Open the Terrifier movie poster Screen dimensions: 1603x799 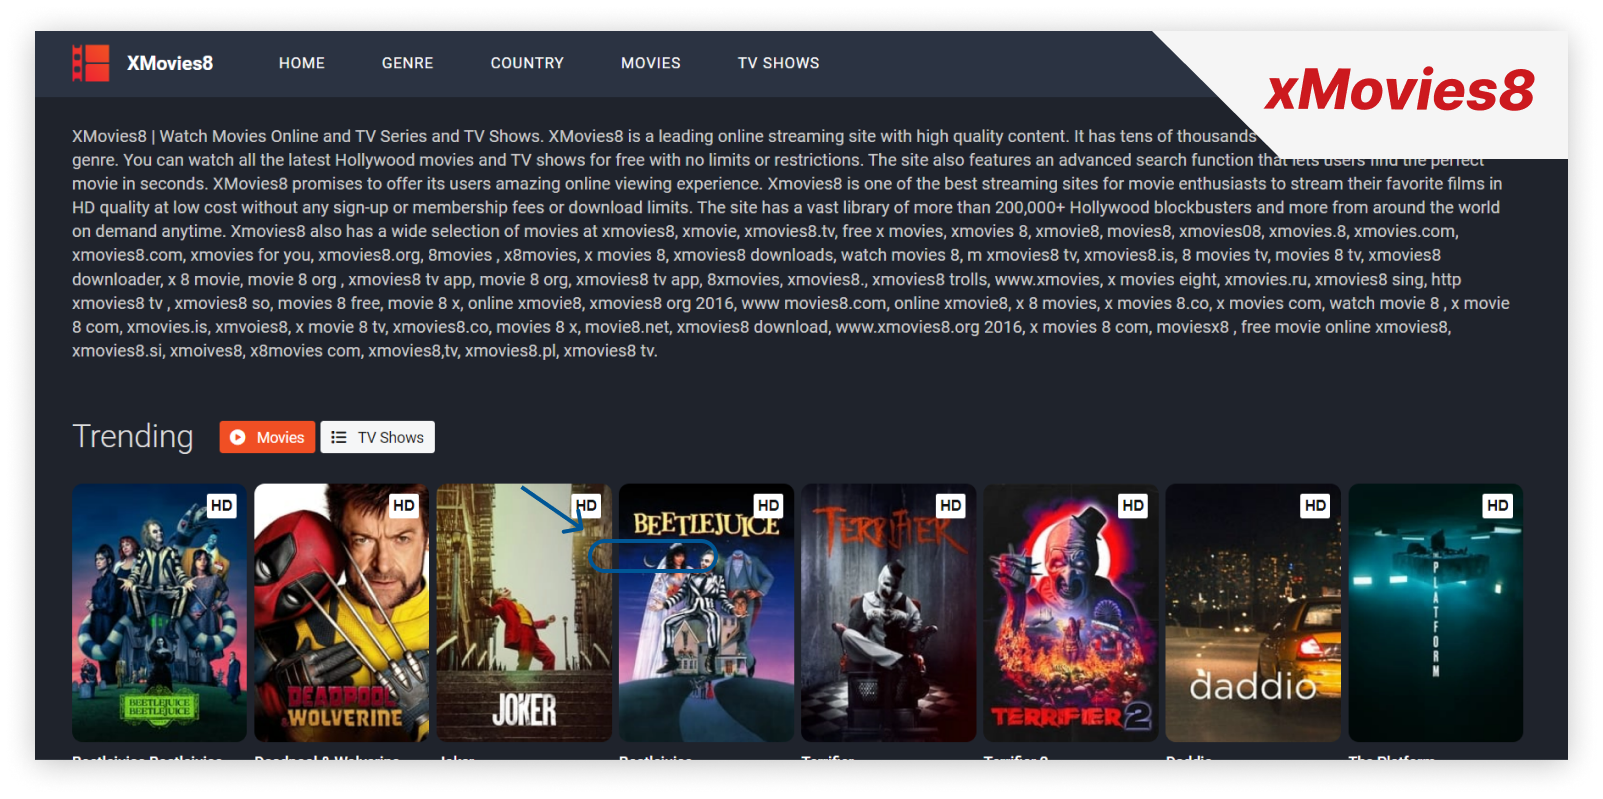[888, 613]
